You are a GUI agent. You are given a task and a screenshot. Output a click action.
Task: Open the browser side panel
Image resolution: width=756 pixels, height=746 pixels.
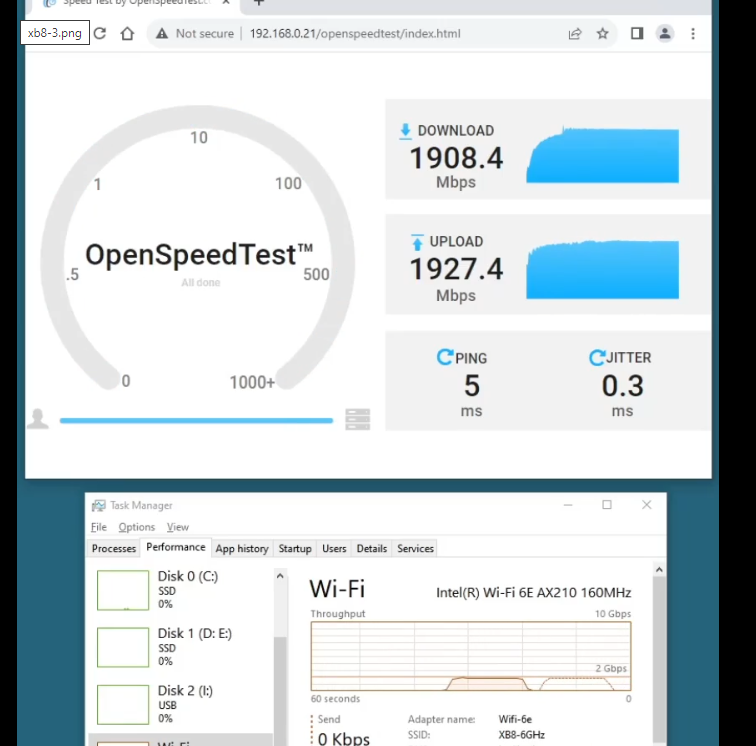click(x=637, y=33)
